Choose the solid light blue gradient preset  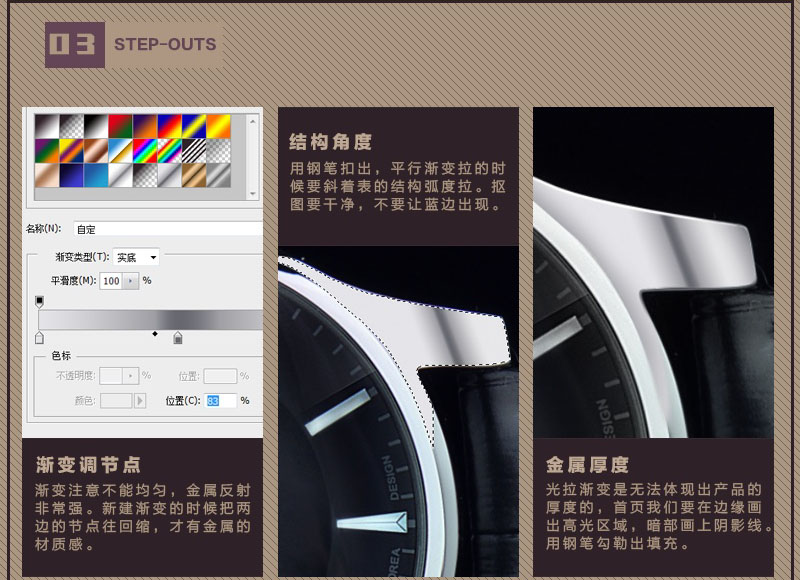coord(96,175)
